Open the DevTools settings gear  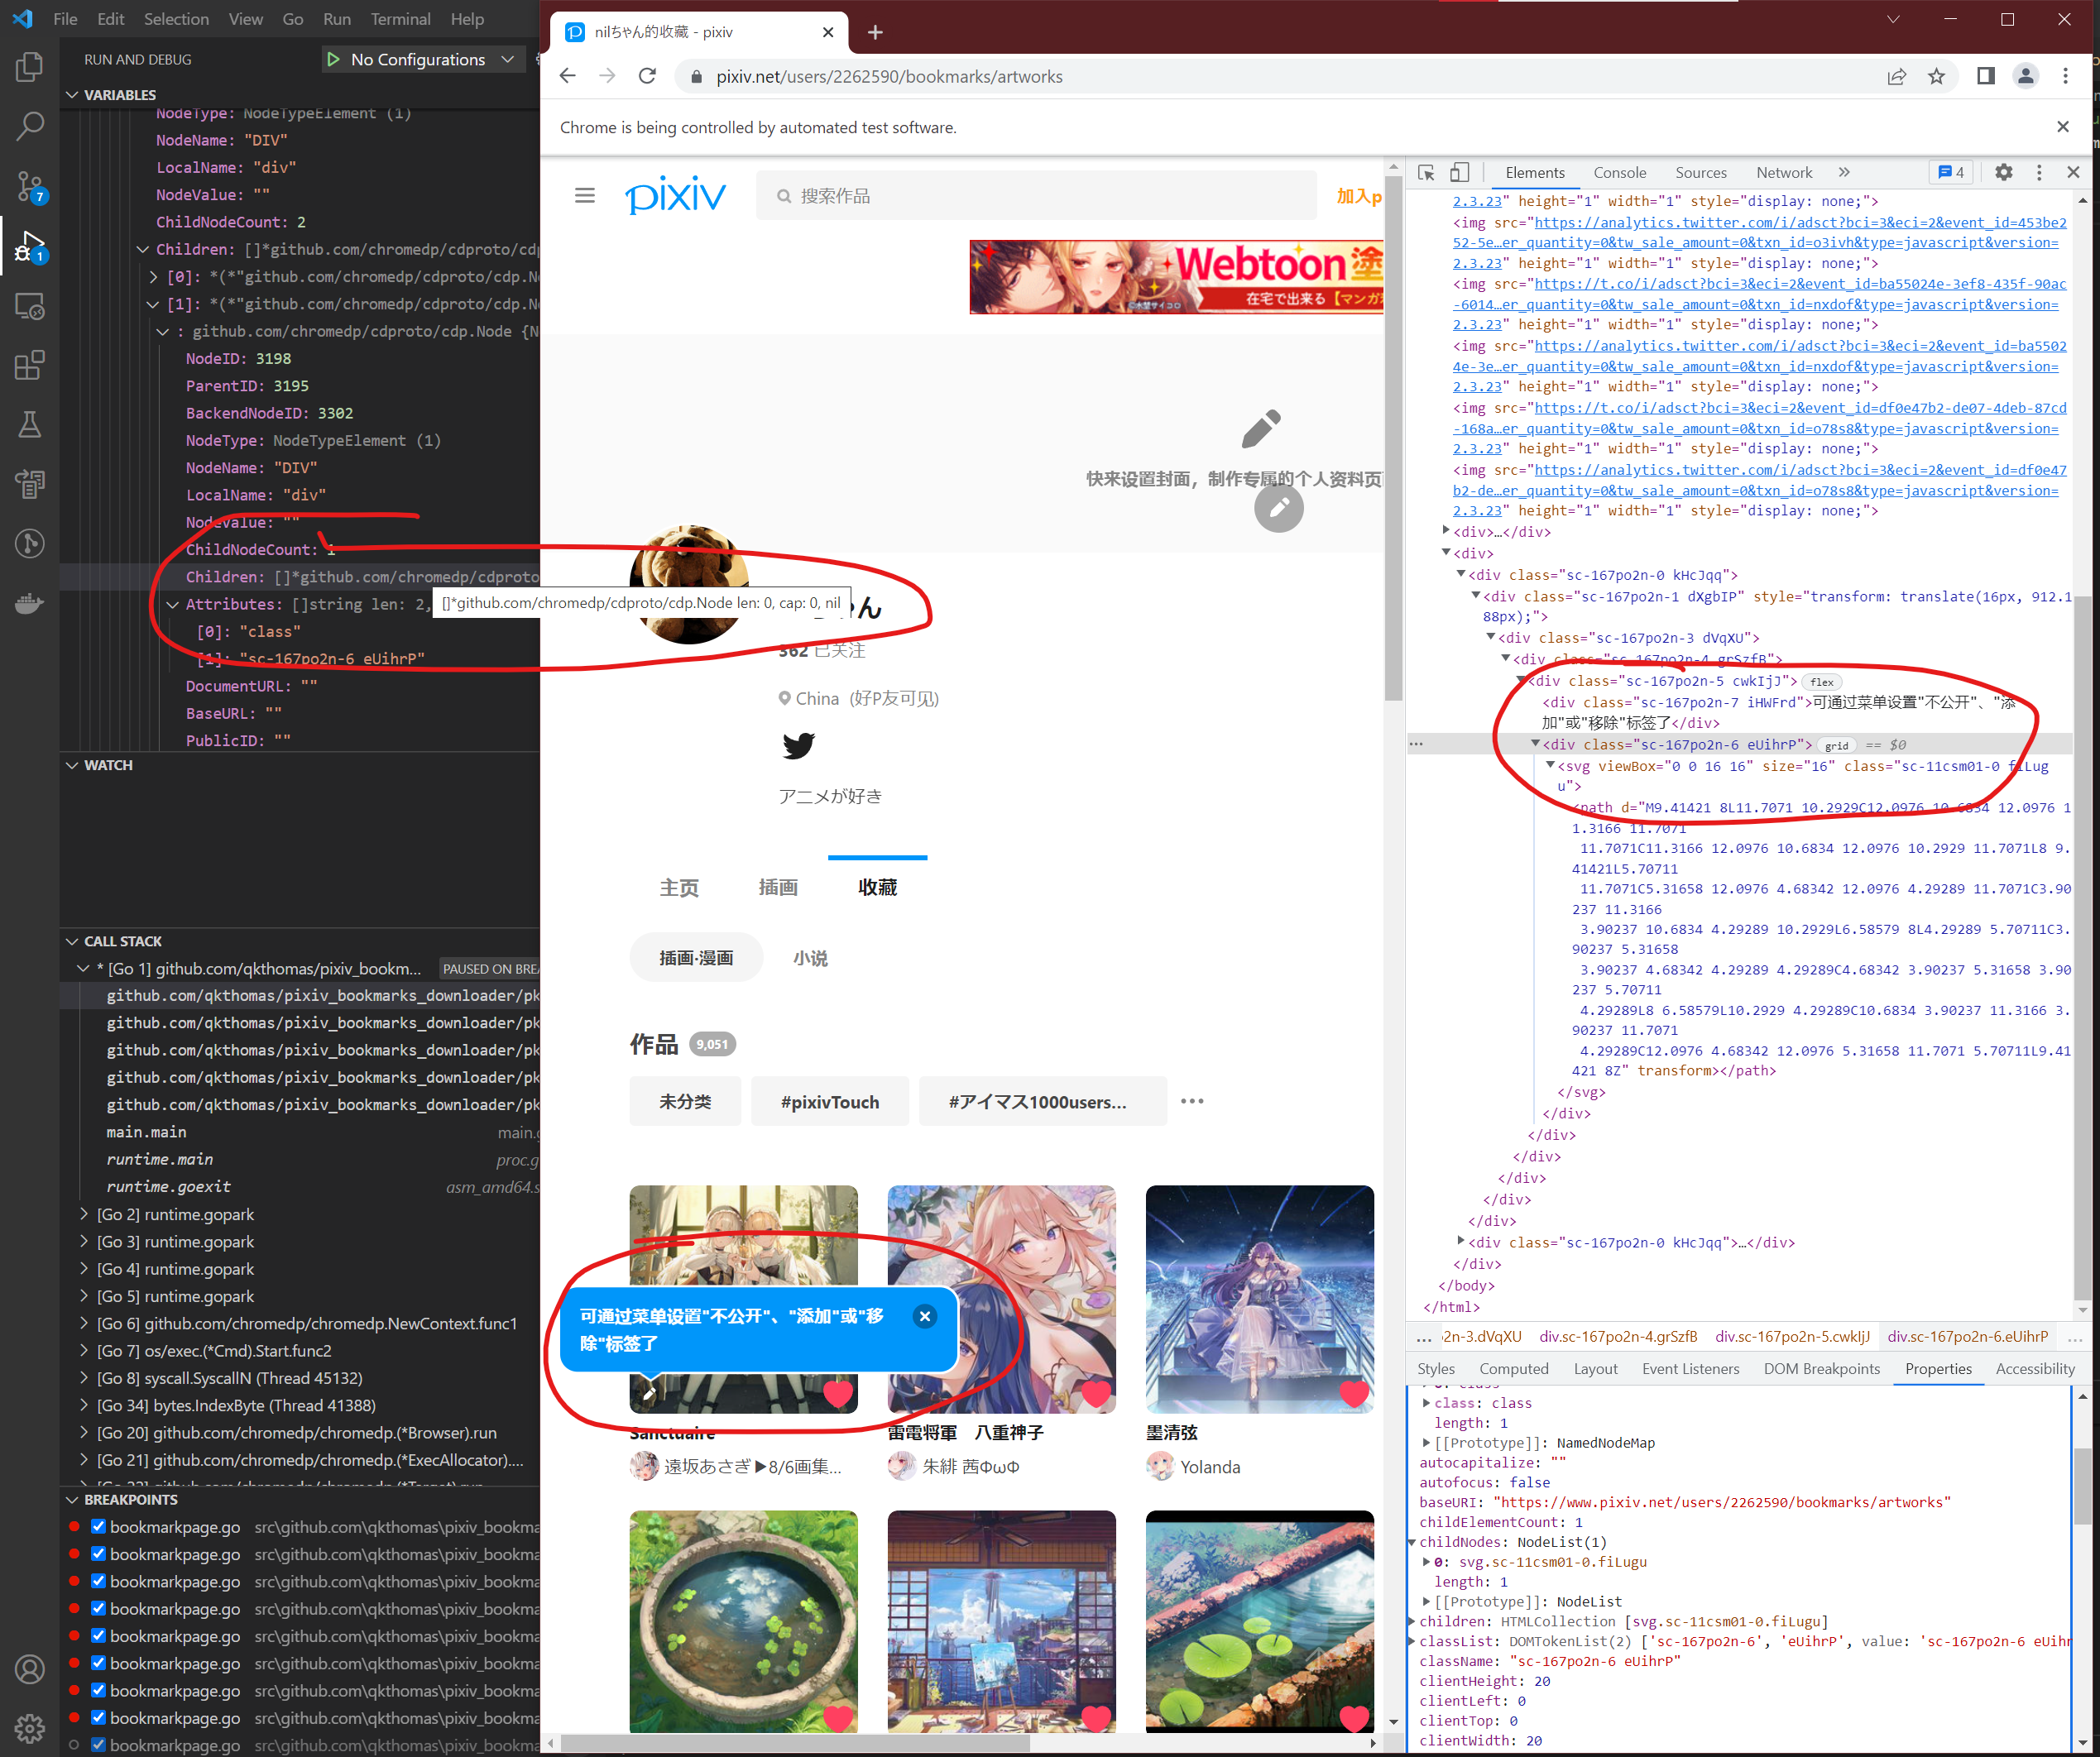2004,172
